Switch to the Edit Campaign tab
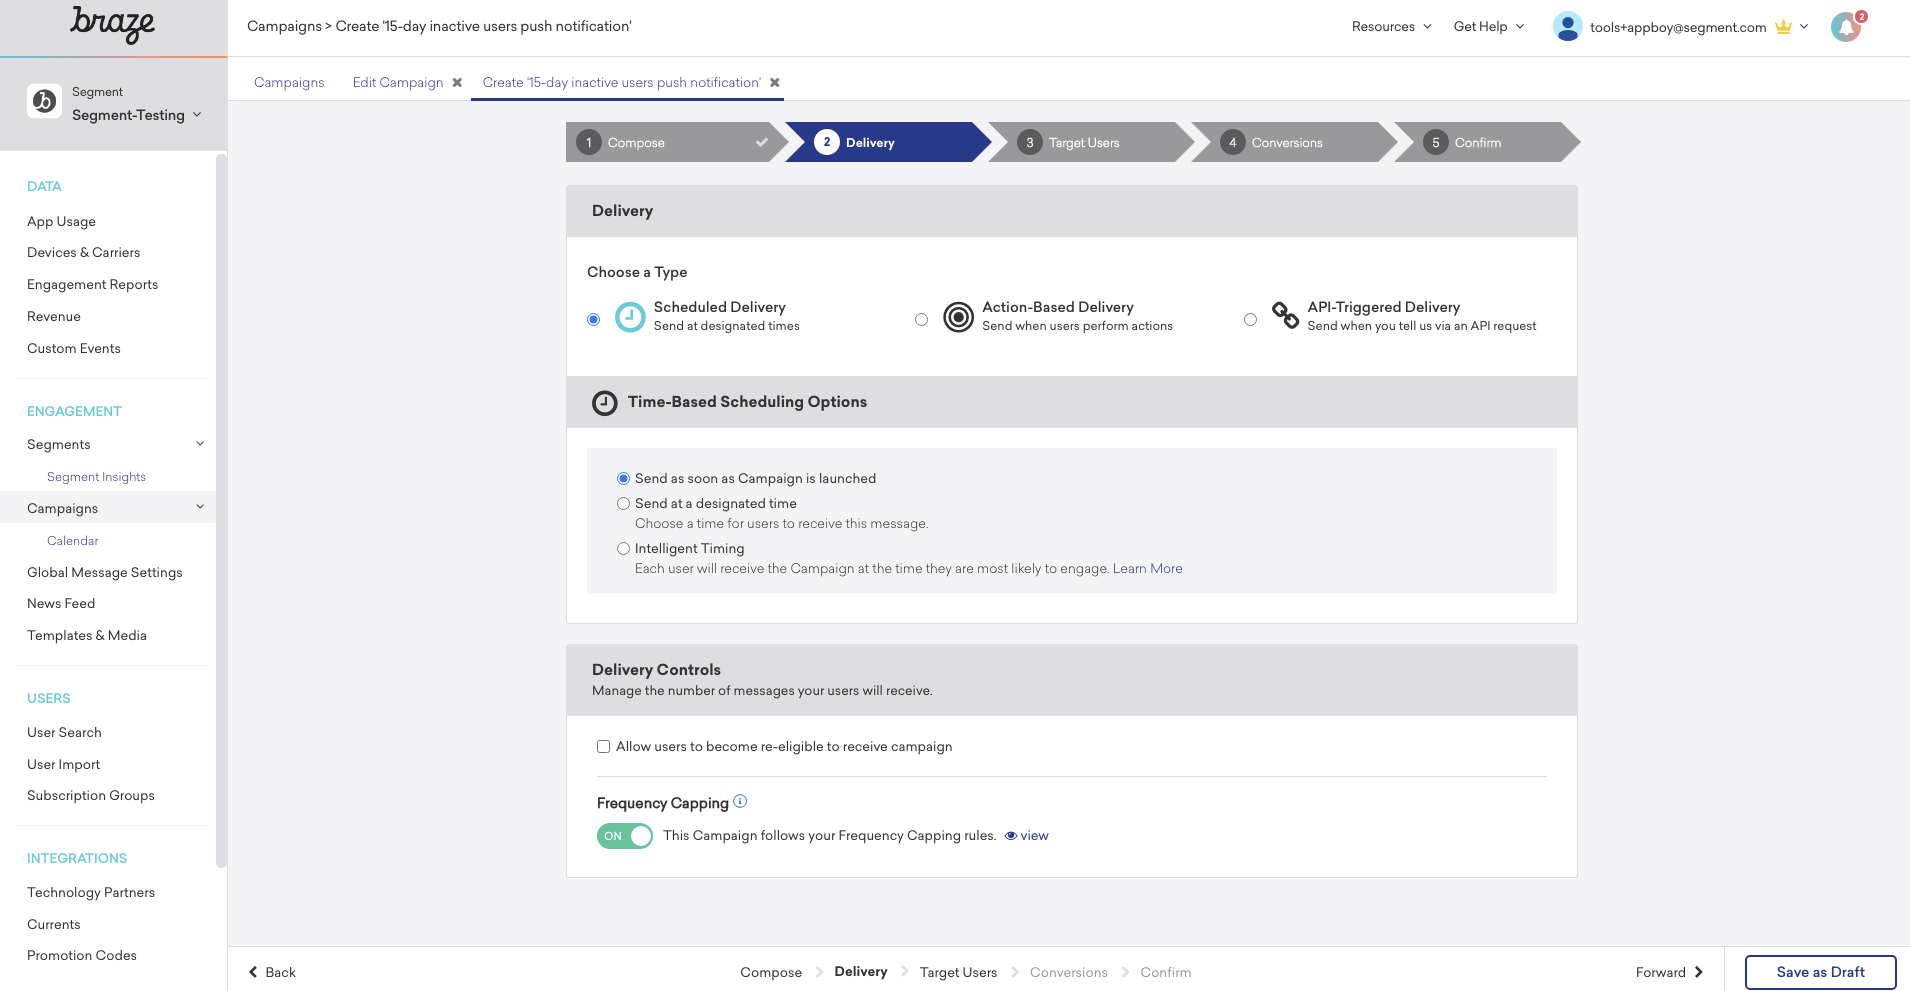 [398, 83]
